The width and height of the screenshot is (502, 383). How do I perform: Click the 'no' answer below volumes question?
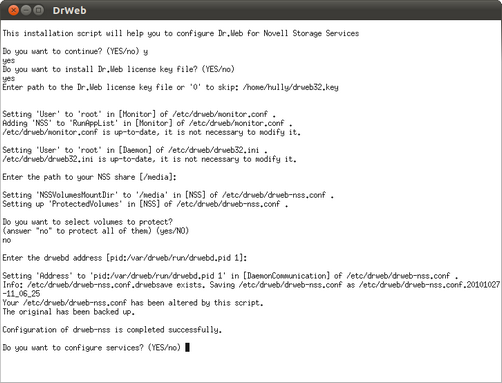click(7, 240)
